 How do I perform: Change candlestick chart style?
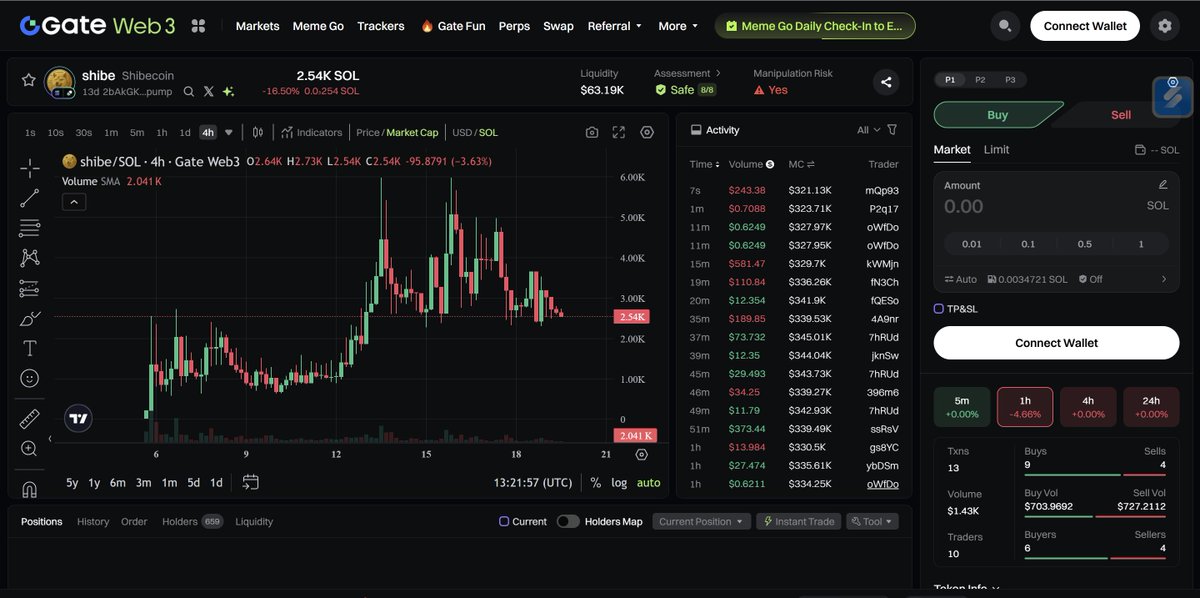click(x=258, y=132)
